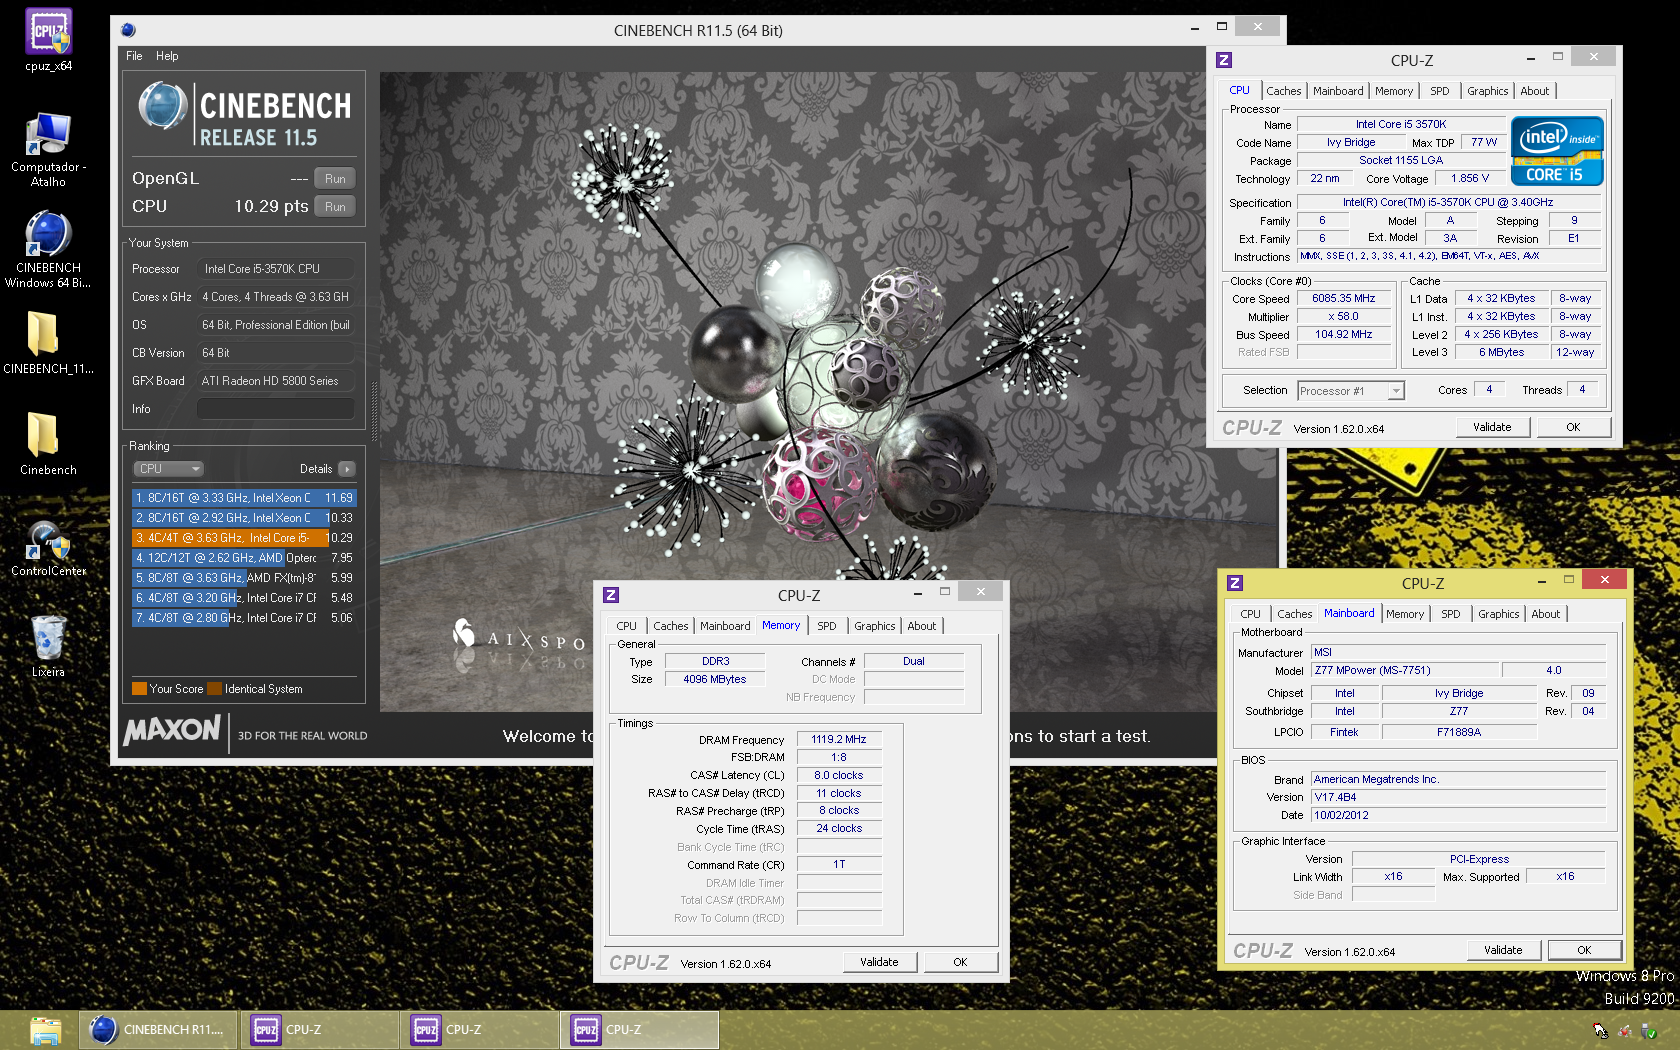Click the Core Speed 6085.35 MHz value
The image size is (1680, 1050).
1344,299
